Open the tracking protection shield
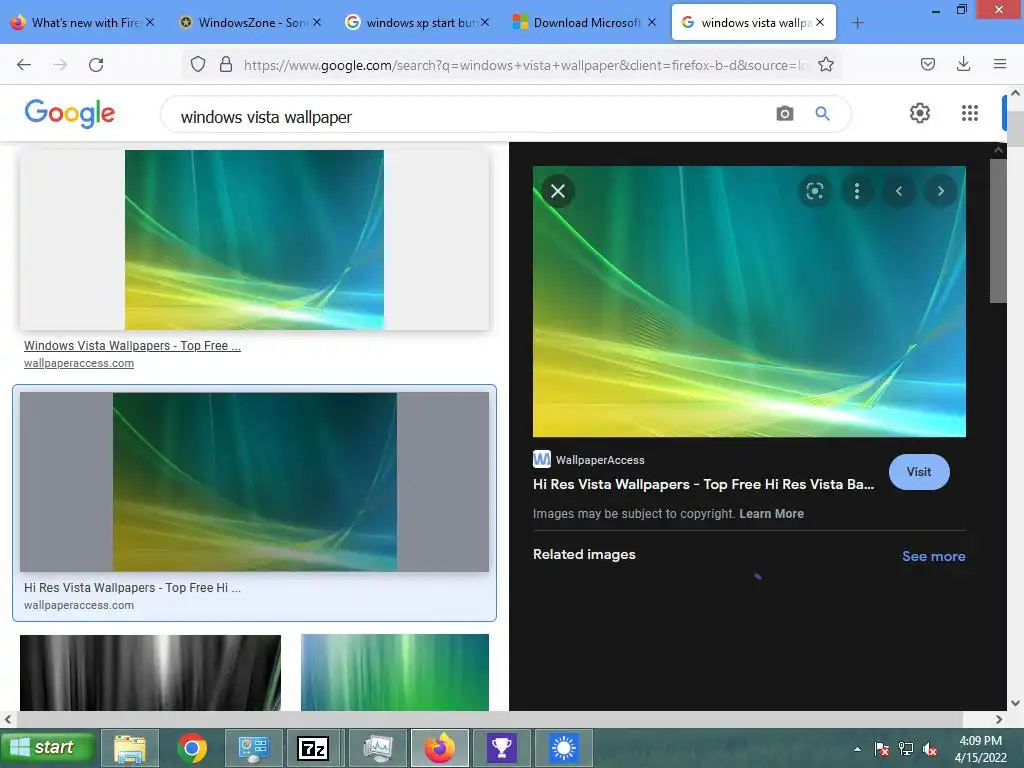The width and height of the screenshot is (1024, 768). (198, 64)
